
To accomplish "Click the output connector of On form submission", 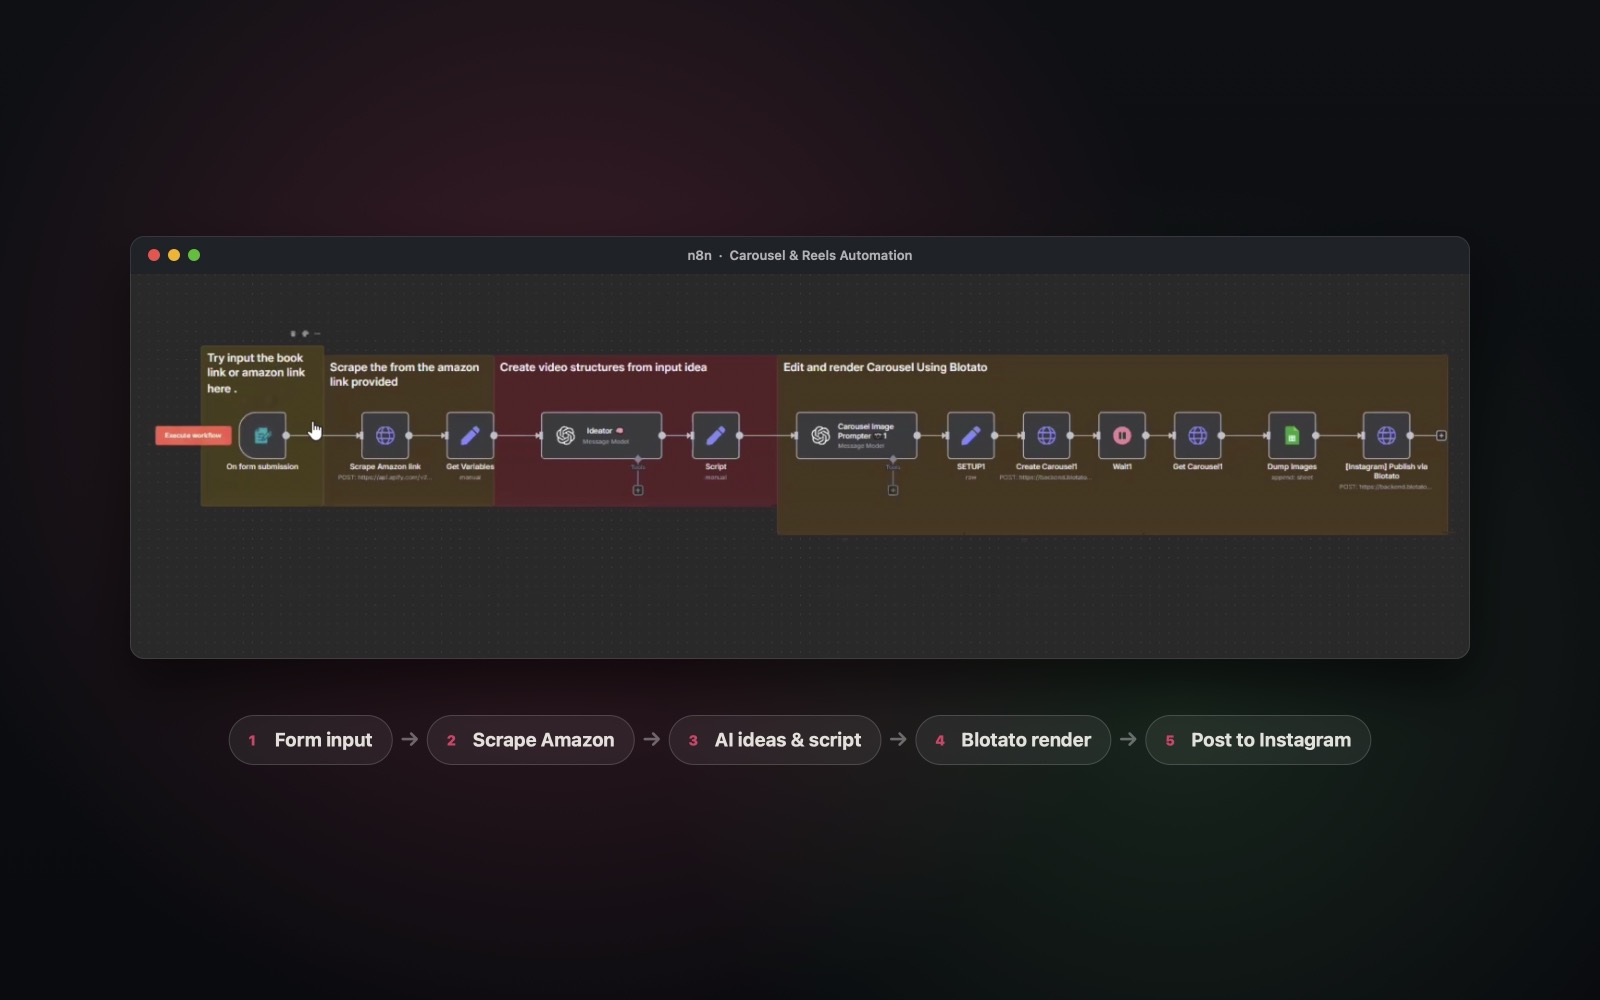I will pyautogui.click(x=286, y=435).
